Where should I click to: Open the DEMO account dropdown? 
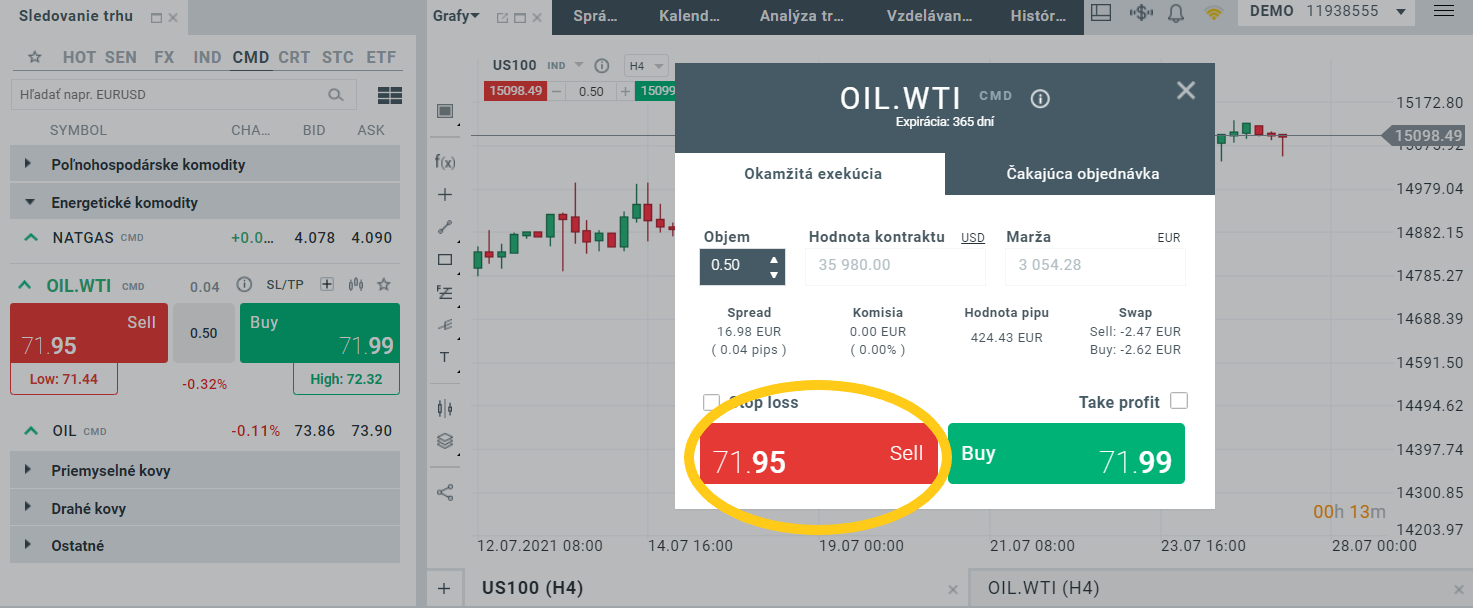1400,11
